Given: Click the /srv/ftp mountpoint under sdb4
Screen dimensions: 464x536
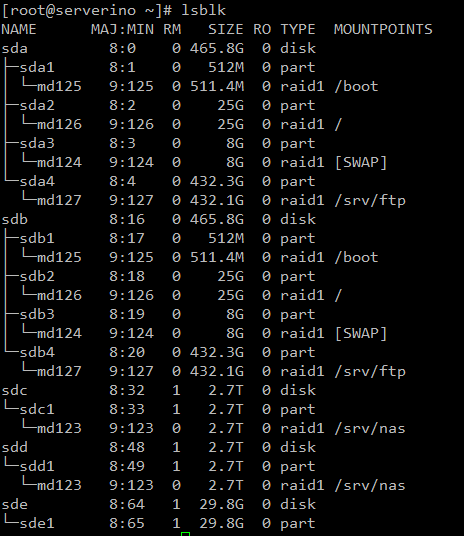Looking at the screenshot, I should (x=370, y=372).
